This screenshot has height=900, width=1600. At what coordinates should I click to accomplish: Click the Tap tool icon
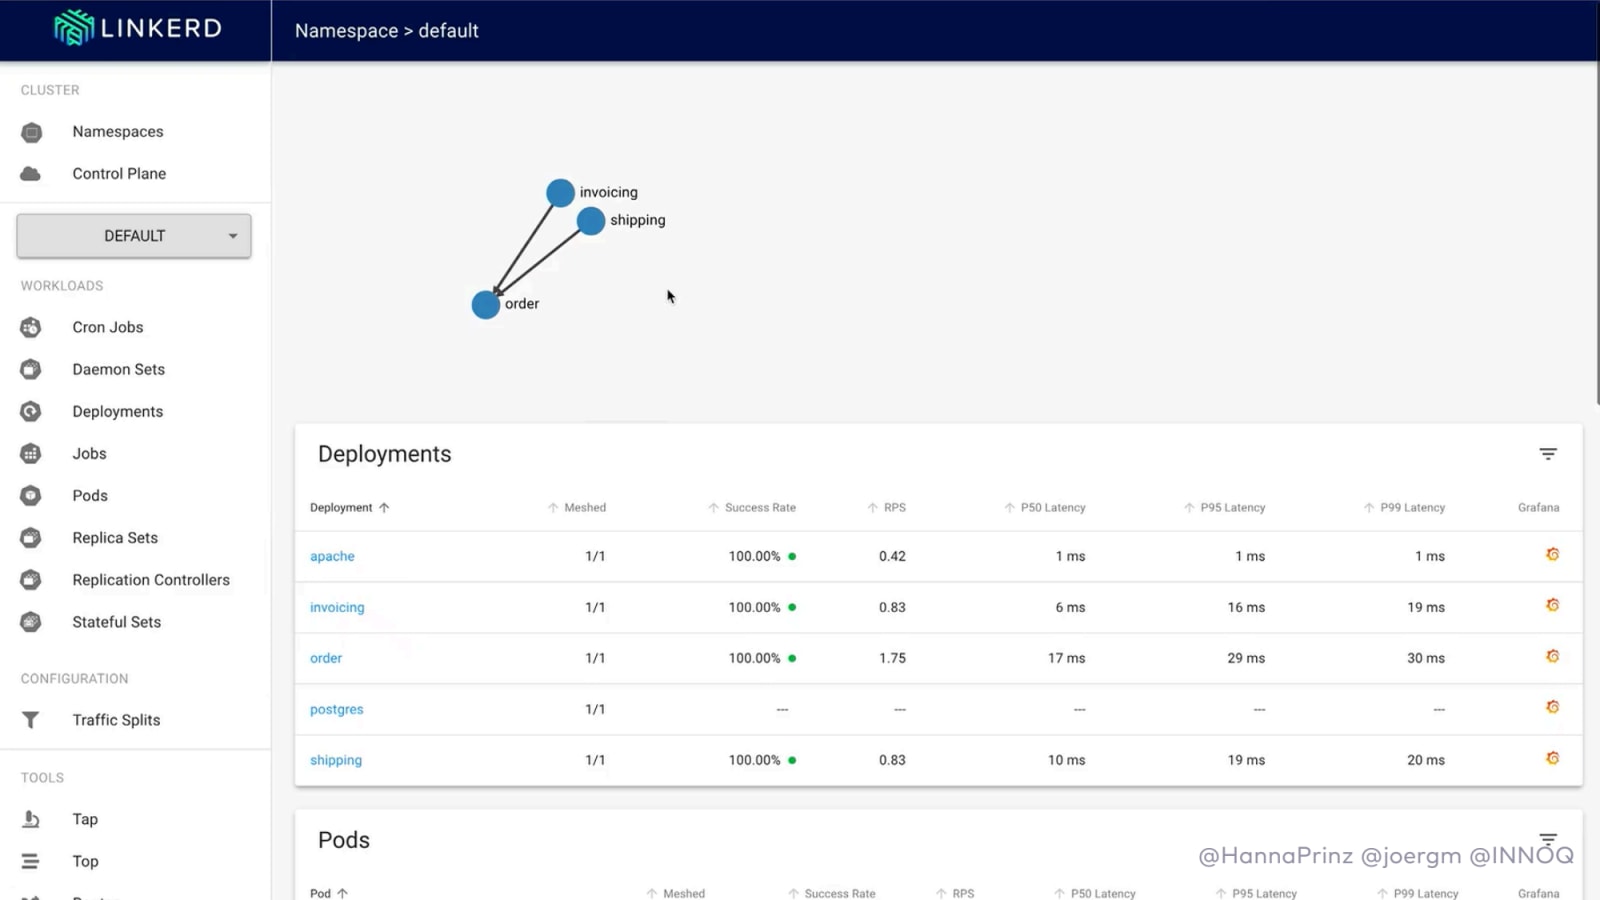click(x=31, y=819)
